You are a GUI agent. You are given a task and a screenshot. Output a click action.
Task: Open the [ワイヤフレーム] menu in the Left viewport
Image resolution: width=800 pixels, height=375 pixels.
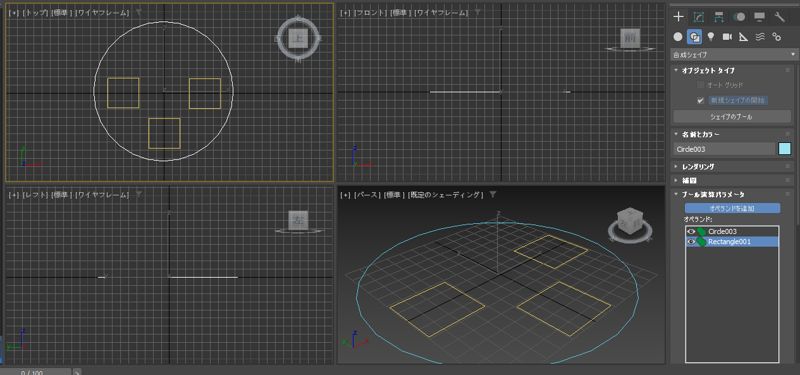(103, 195)
